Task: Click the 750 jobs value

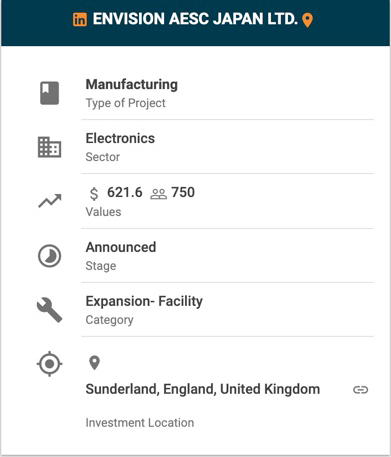Action: click(183, 192)
